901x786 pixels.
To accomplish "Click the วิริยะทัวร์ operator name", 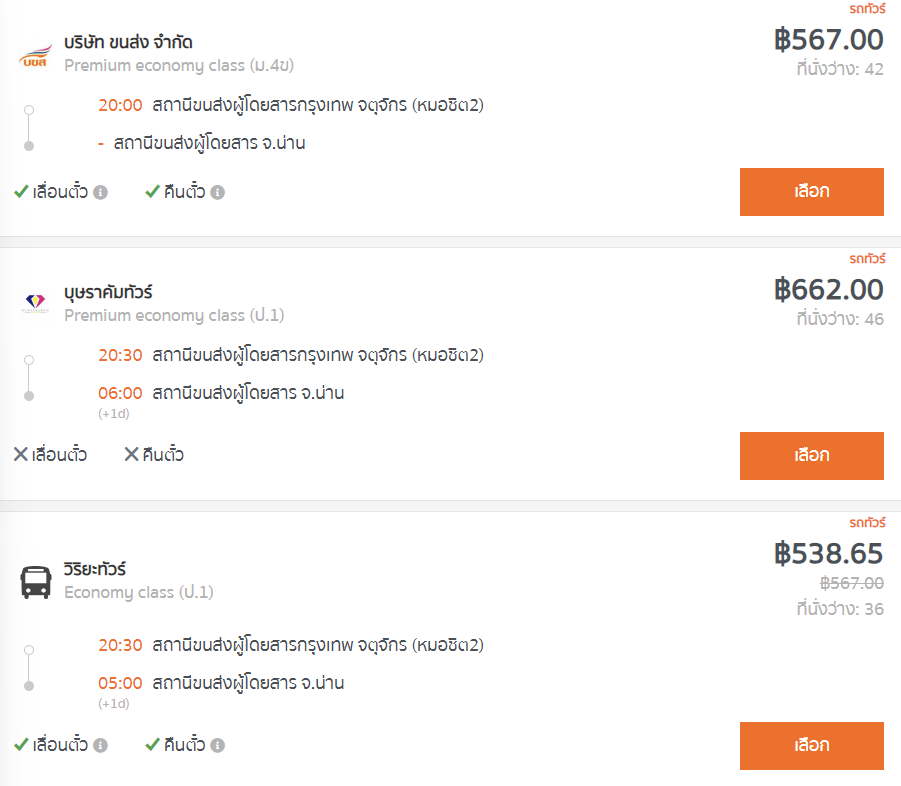I will [95, 569].
